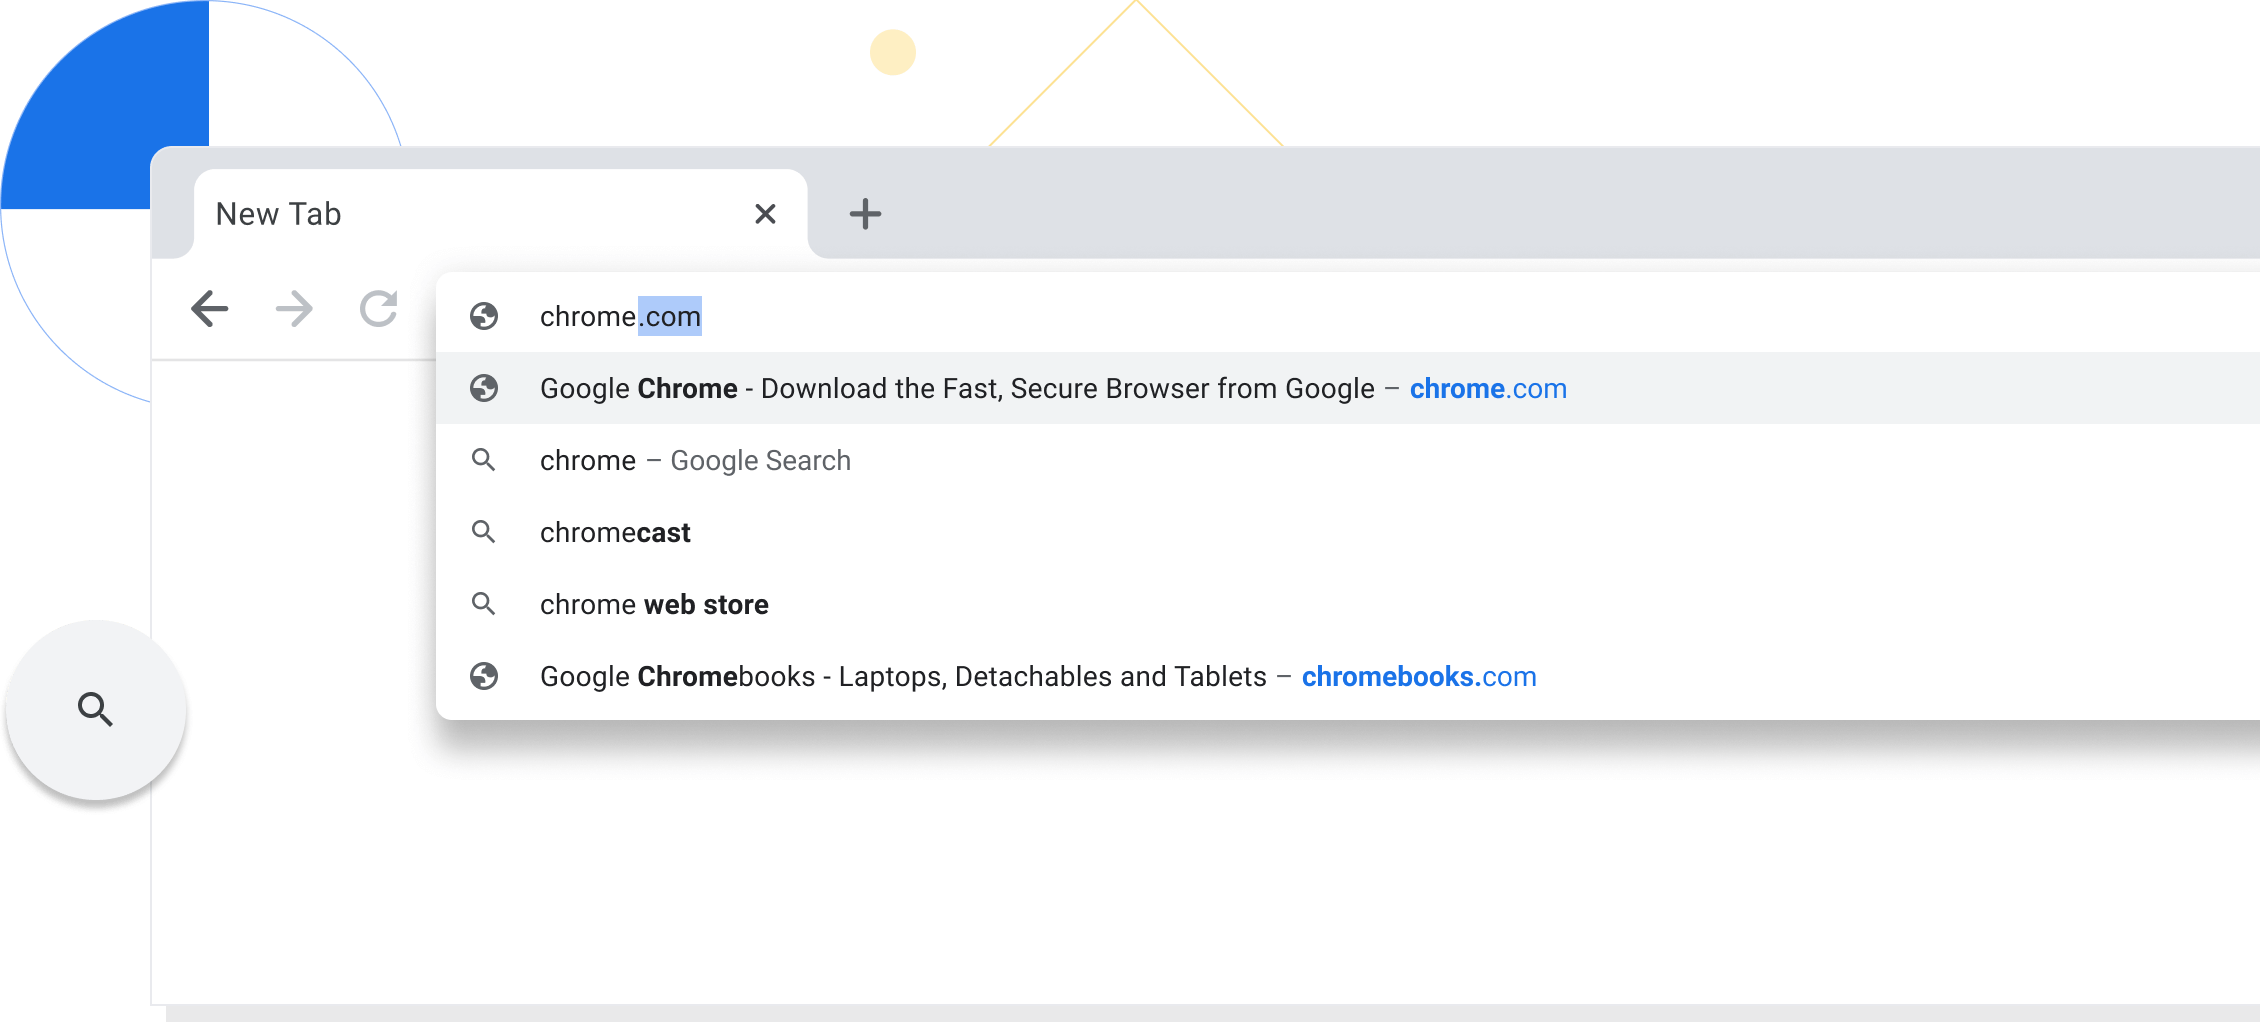Click the page reload icon
The image size is (2260, 1026).
click(377, 309)
